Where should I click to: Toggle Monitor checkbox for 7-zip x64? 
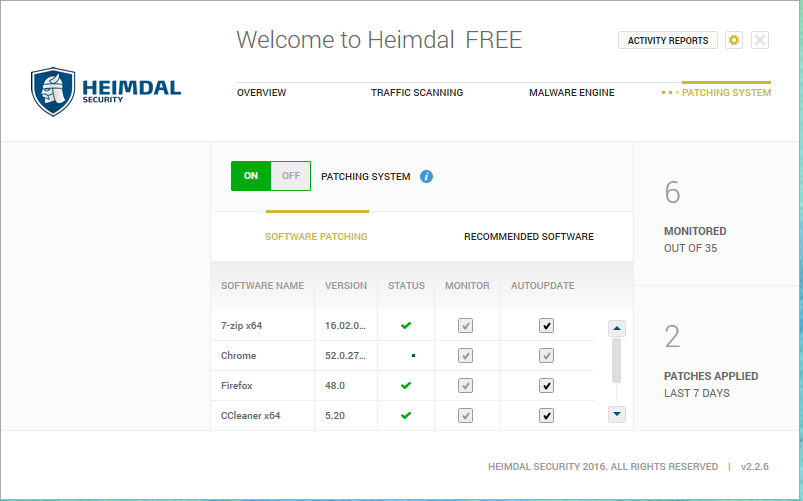click(466, 325)
